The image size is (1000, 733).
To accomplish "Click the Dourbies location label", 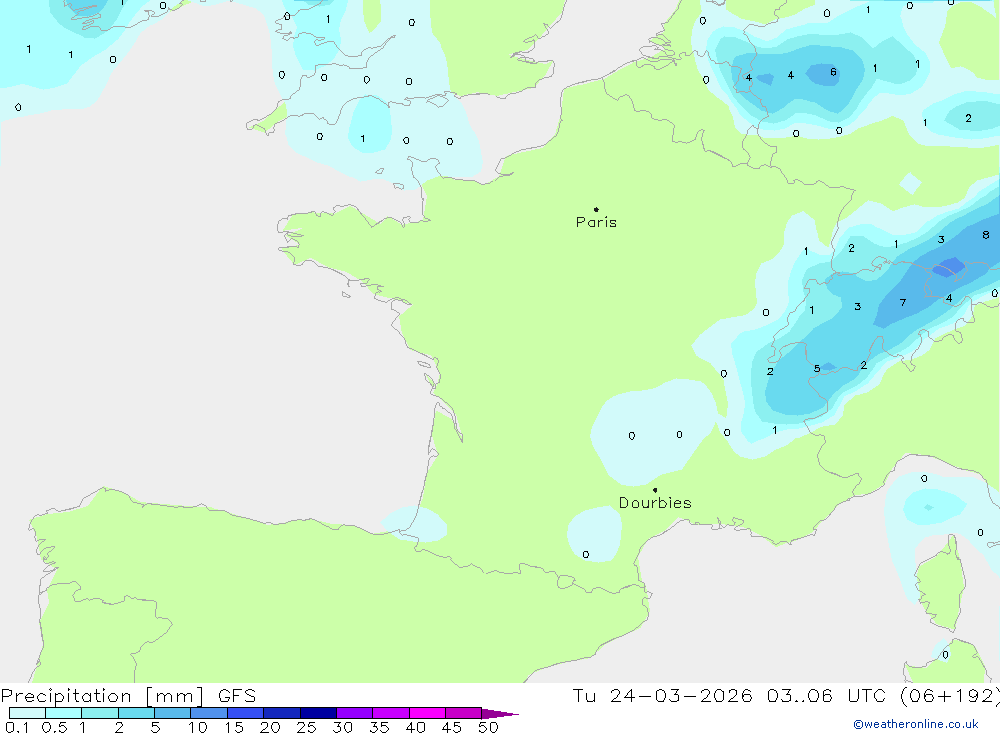I will [655, 503].
